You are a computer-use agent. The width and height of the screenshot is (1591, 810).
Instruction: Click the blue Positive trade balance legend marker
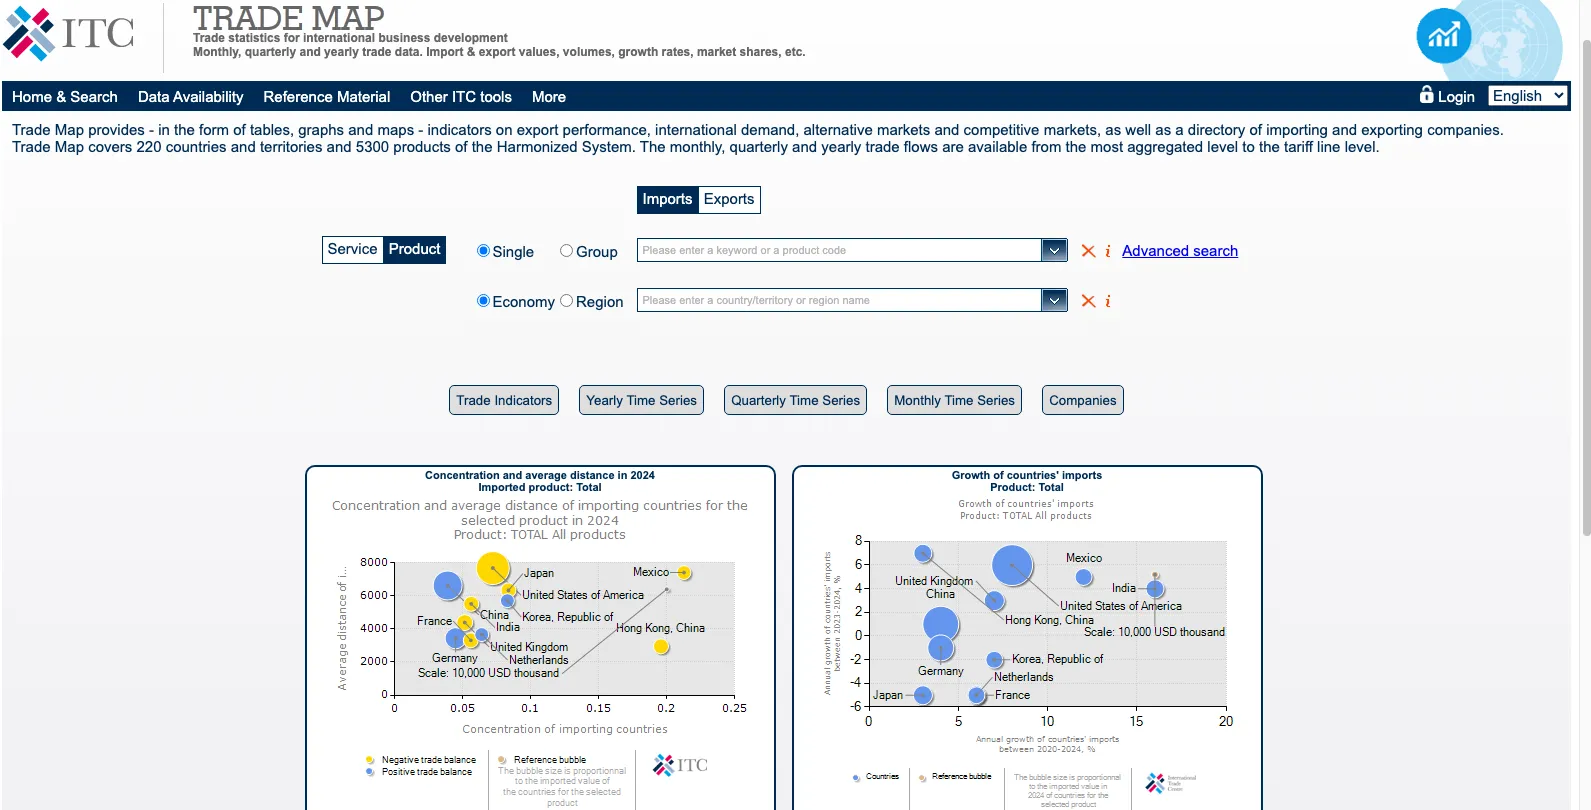pos(370,772)
